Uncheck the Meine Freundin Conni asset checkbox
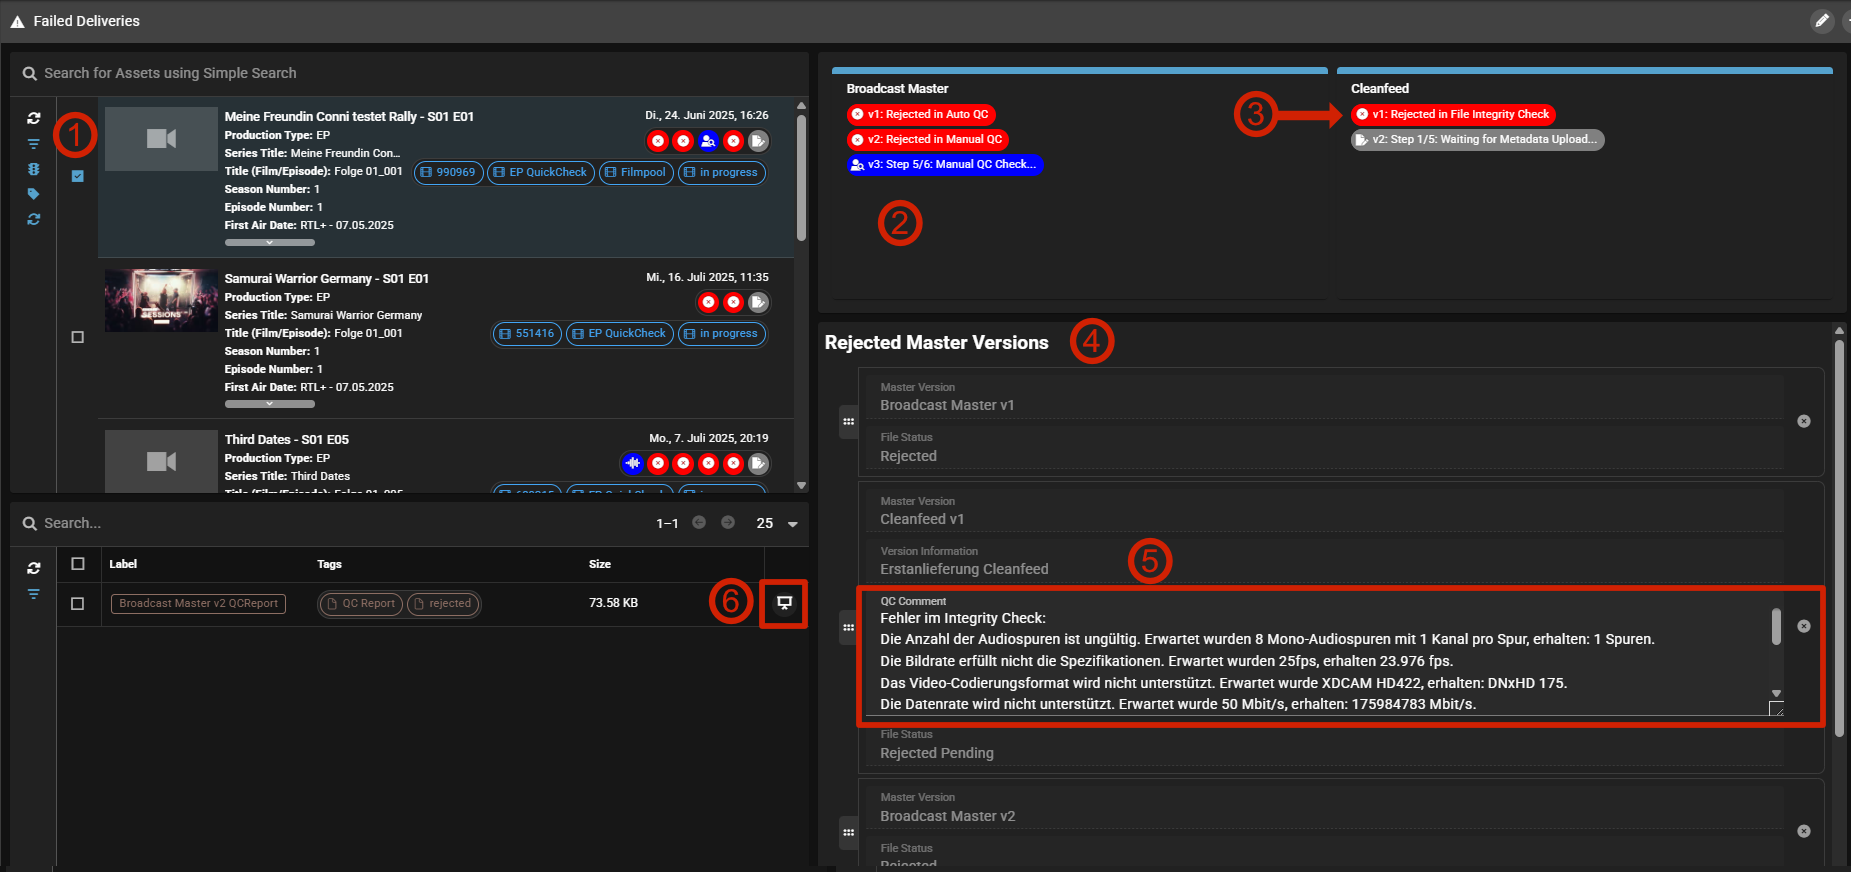Viewport: 1851px width, 872px height. (78, 176)
